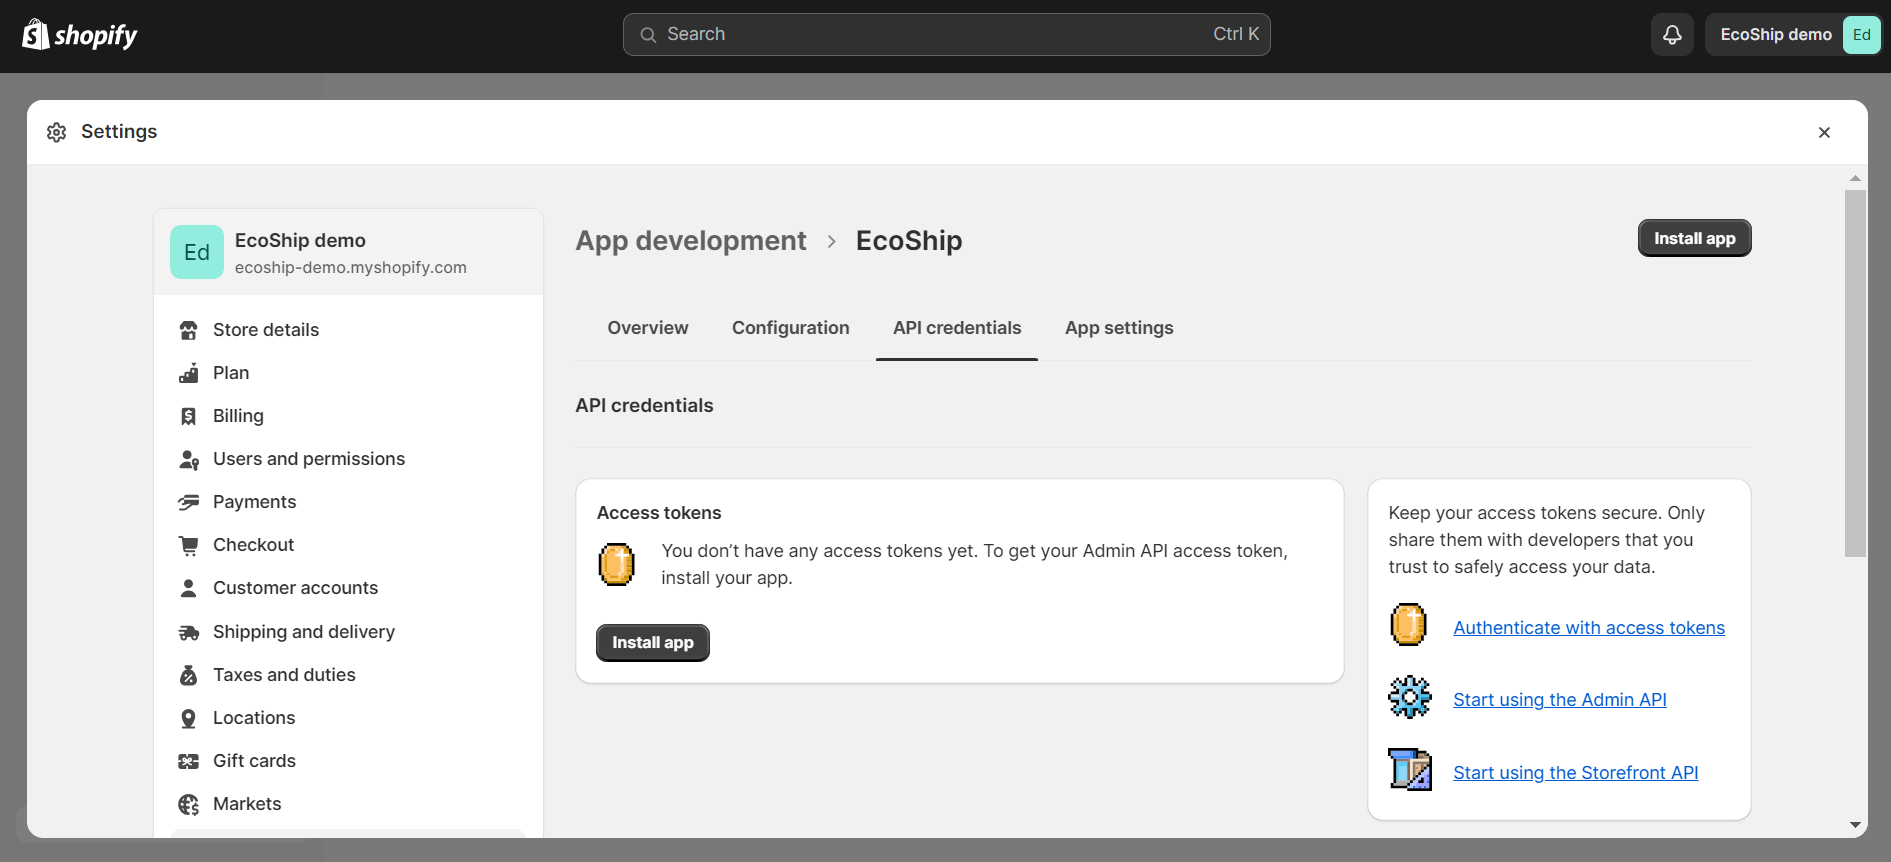Open Authenticate with access tokens link

click(x=1588, y=628)
